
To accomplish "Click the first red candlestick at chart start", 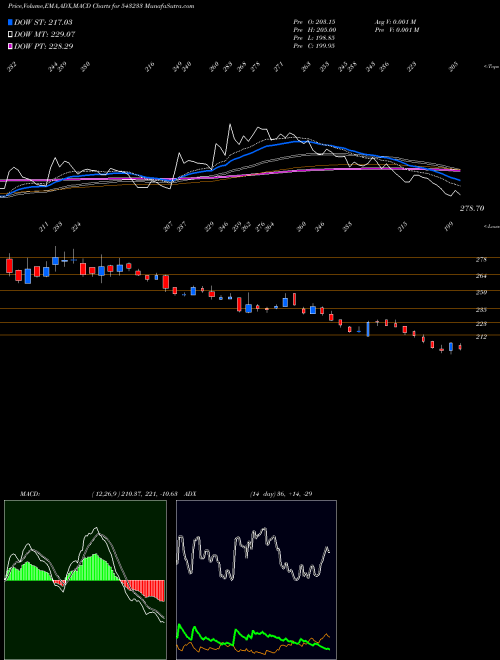I will click(9, 265).
